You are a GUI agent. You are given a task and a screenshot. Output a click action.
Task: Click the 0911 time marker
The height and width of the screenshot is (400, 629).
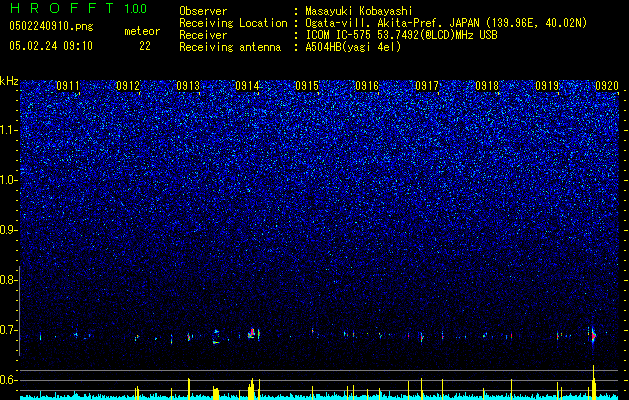pyautogui.click(x=68, y=86)
